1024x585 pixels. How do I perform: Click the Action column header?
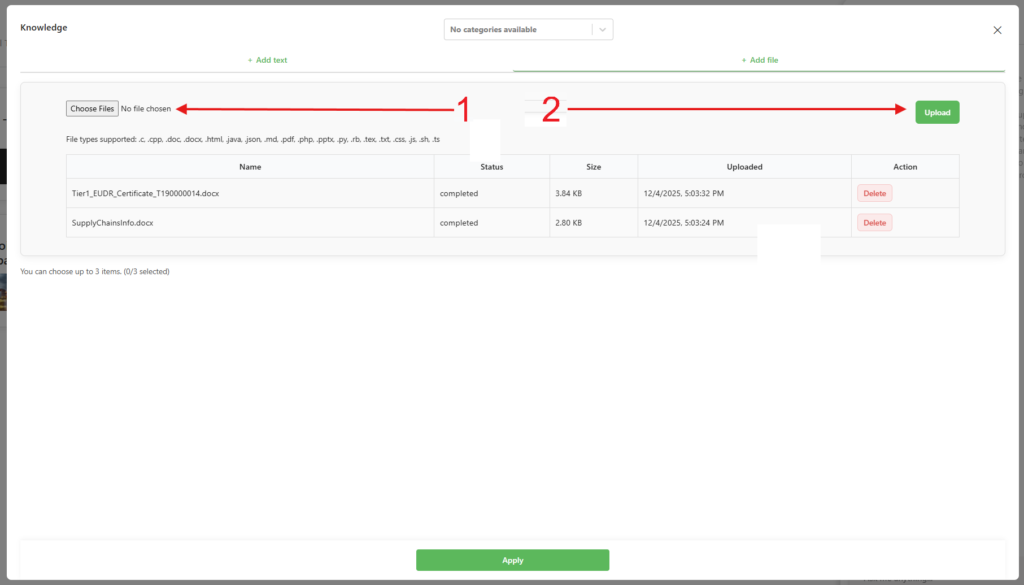tap(904, 167)
